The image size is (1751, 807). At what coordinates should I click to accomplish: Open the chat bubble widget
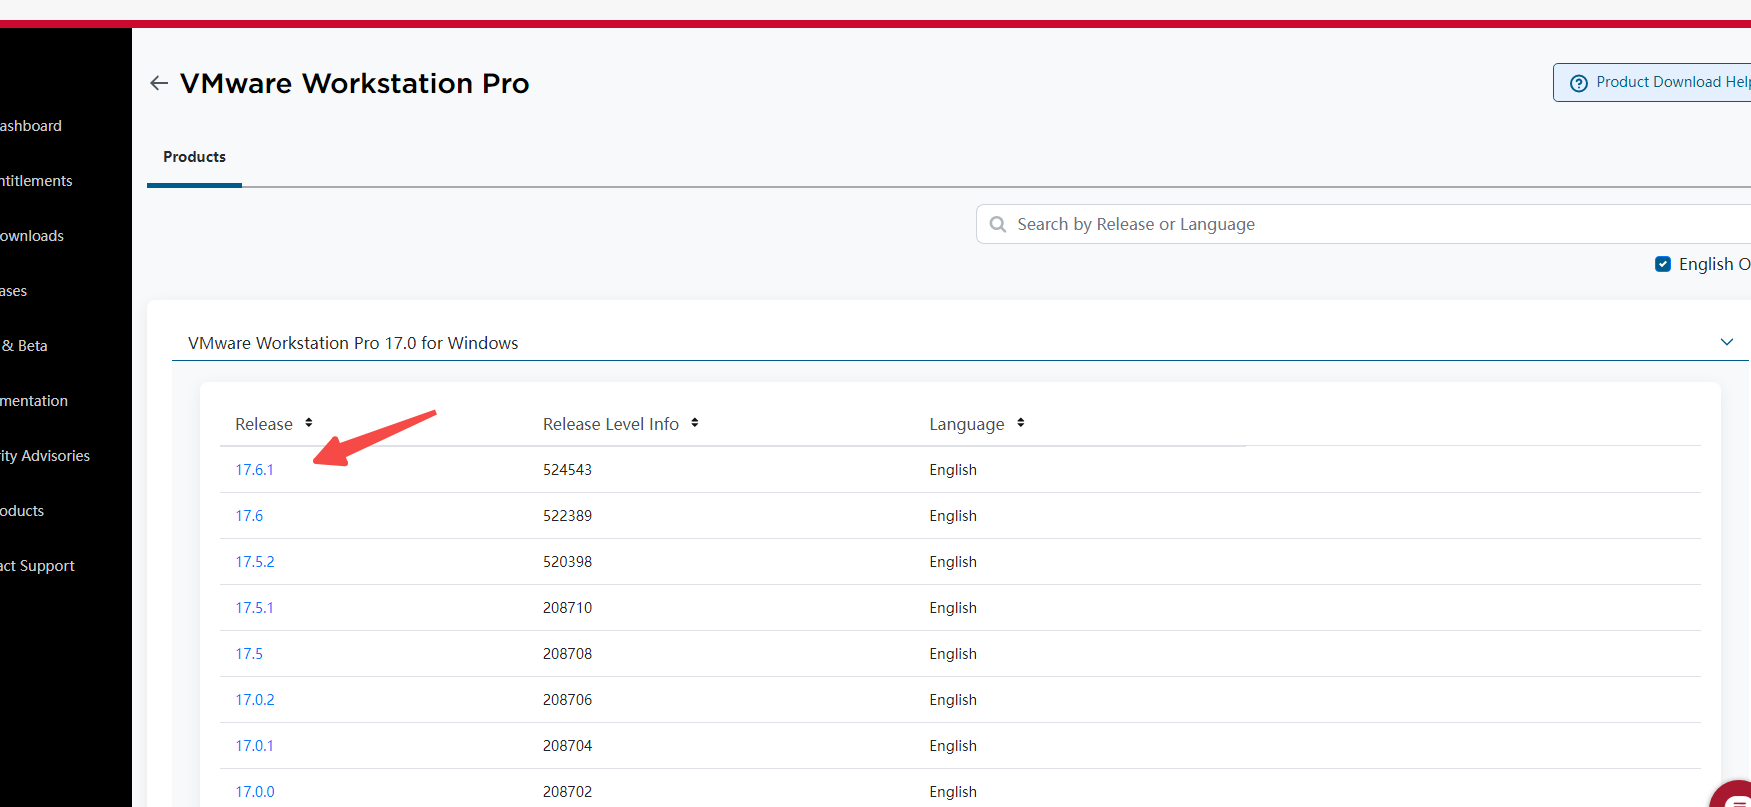point(1735,796)
